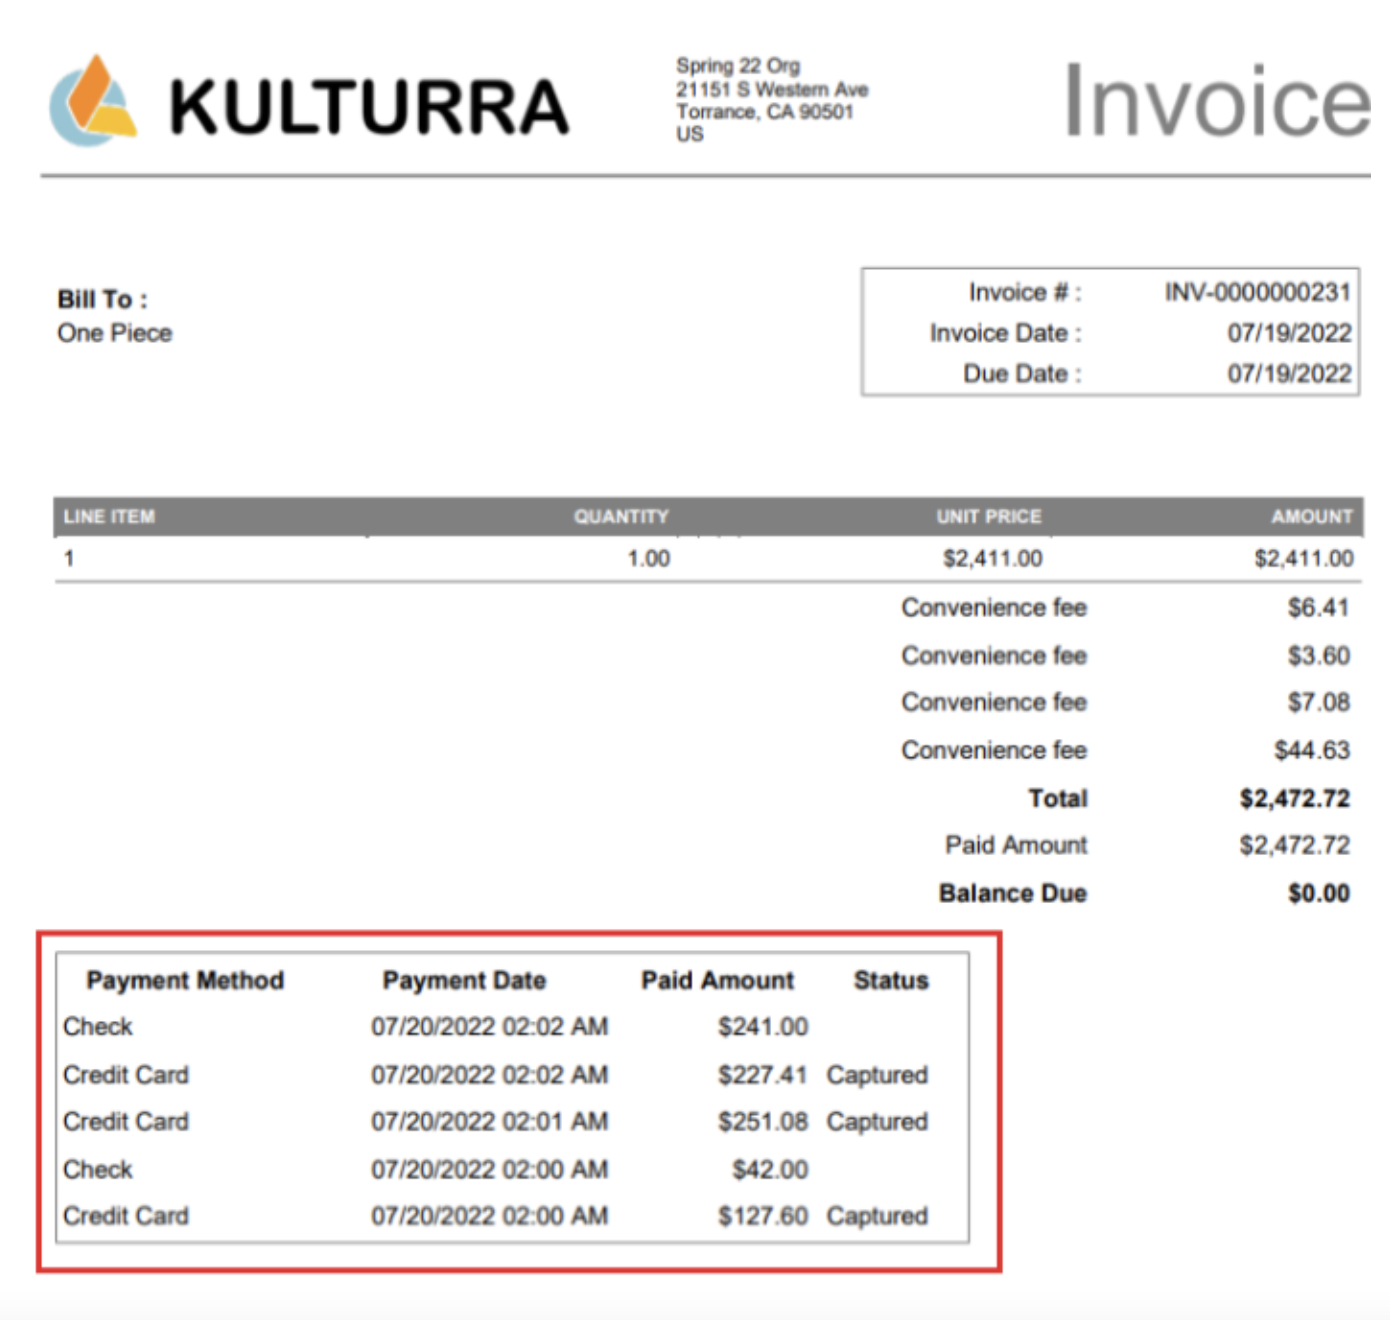Click the $6.41 convenience fee amount
1390x1320 pixels.
coord(1319,608)
